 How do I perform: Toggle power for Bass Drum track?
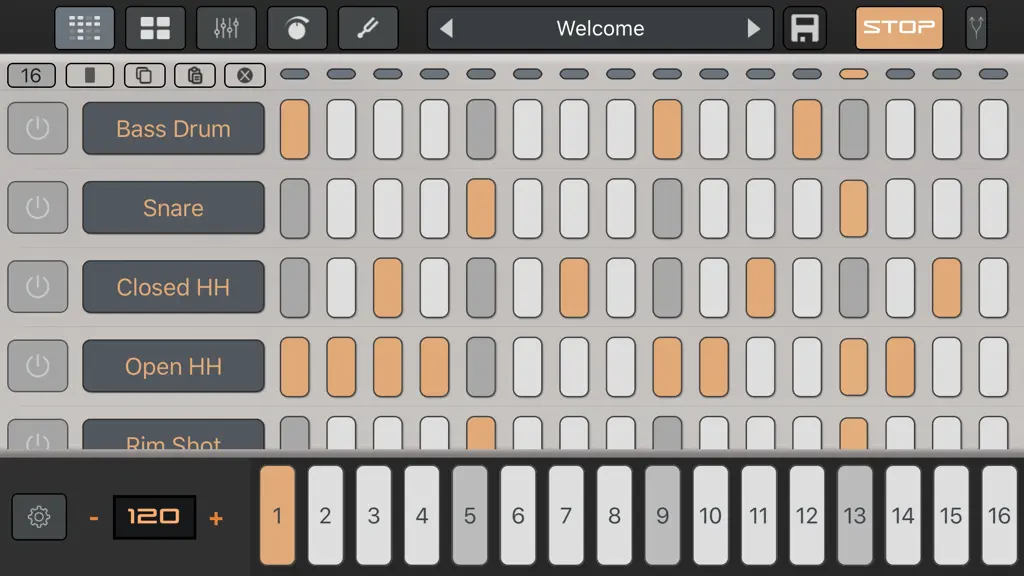38,128
